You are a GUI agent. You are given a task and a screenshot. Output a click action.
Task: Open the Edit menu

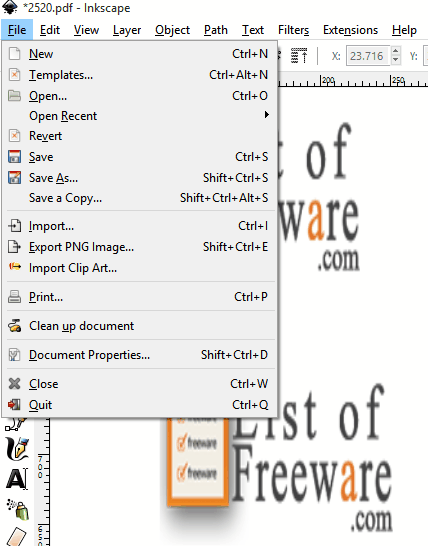50,30
